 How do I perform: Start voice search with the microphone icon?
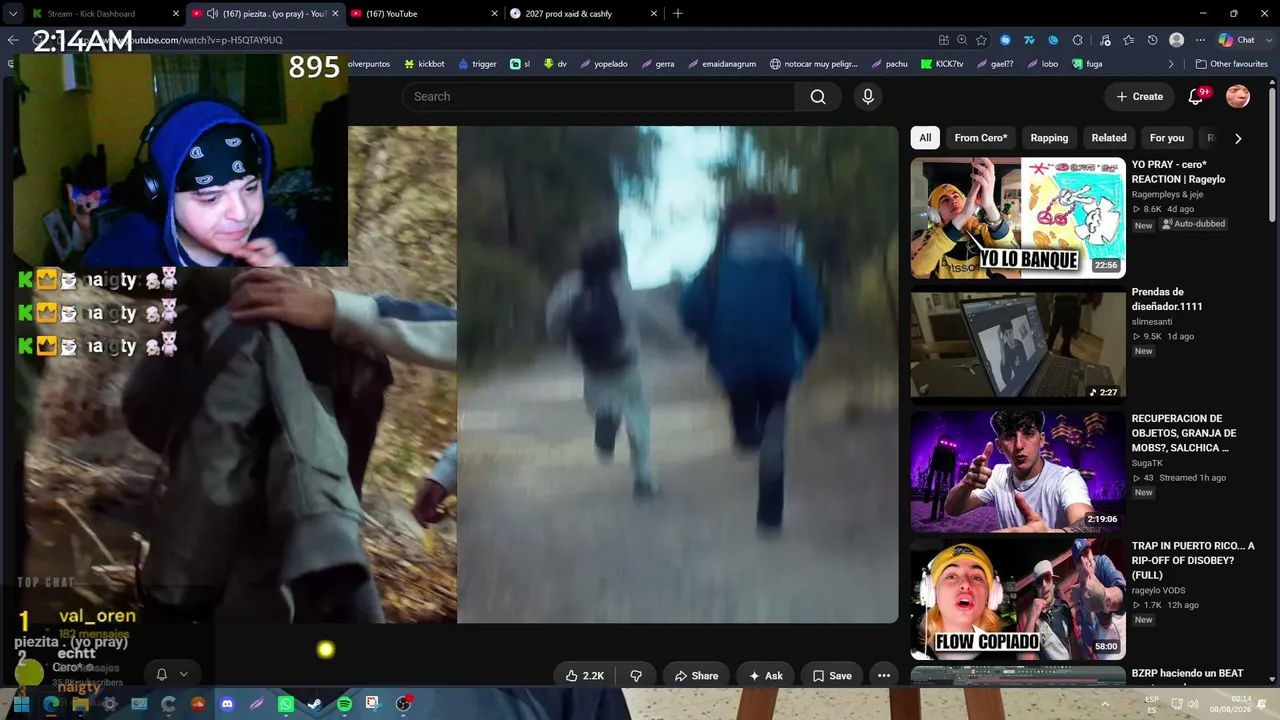(x=868, y=97)
